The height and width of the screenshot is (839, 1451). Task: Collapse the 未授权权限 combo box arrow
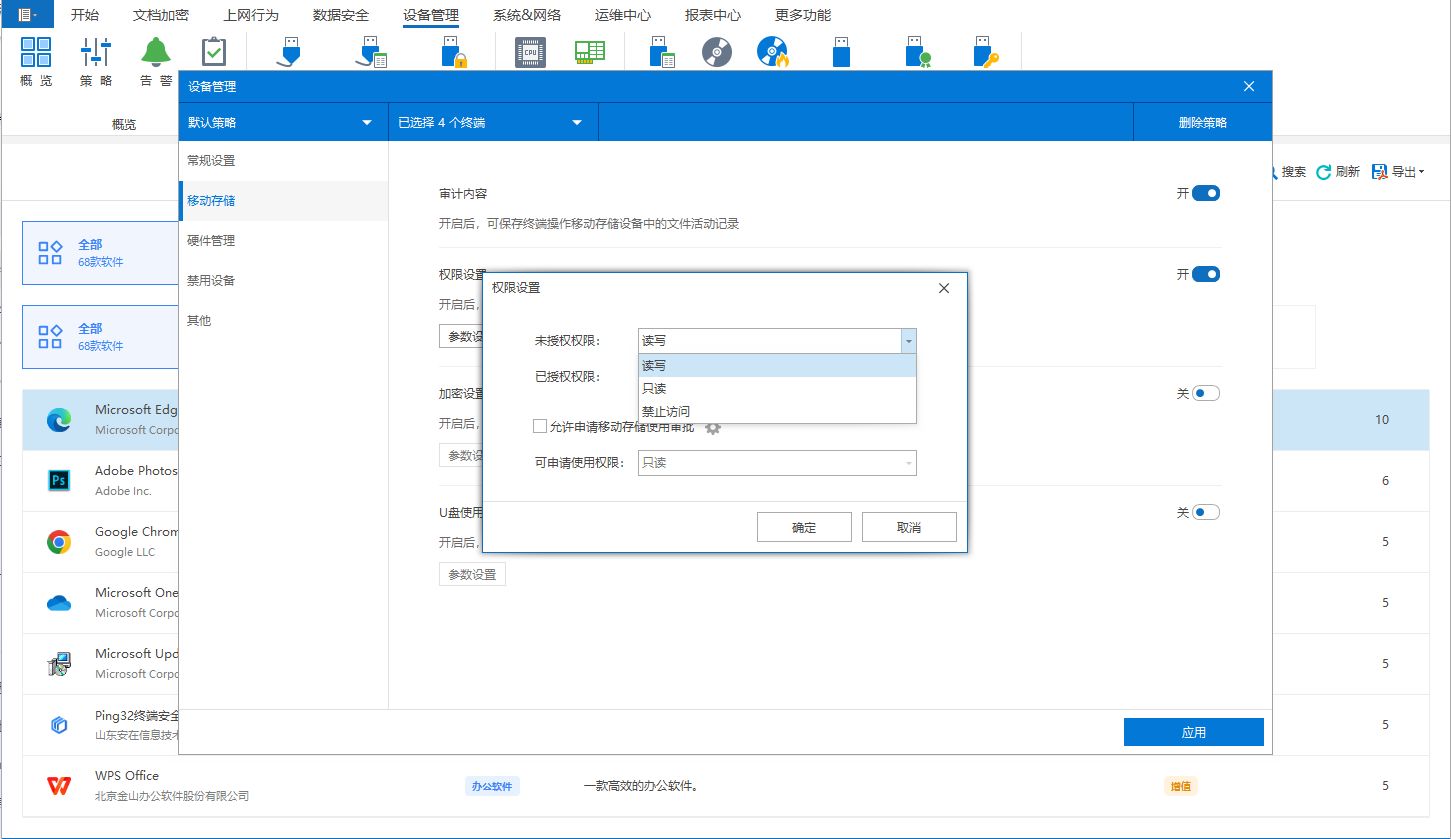[x=908, y=341]
